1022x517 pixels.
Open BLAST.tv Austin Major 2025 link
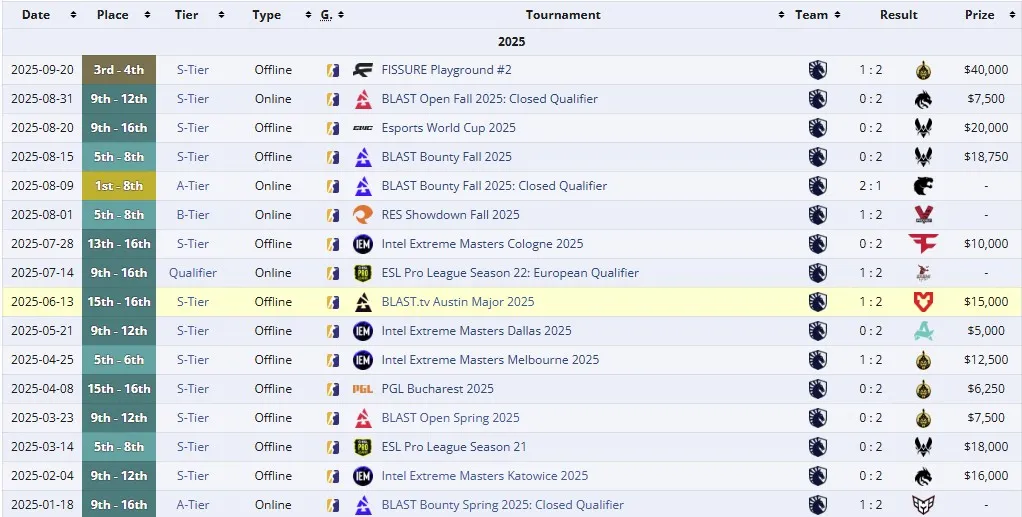[x=458, y=302]
